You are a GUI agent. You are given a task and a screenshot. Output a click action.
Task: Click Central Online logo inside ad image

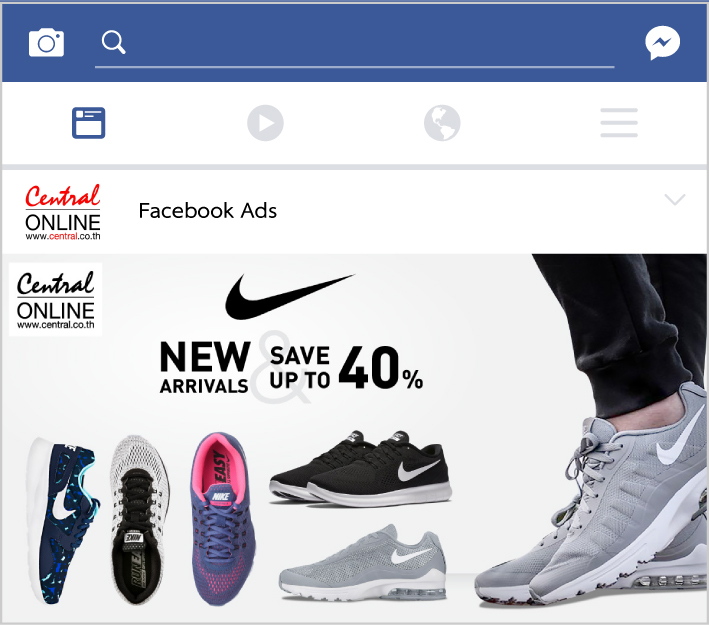(x=56, y=299)
